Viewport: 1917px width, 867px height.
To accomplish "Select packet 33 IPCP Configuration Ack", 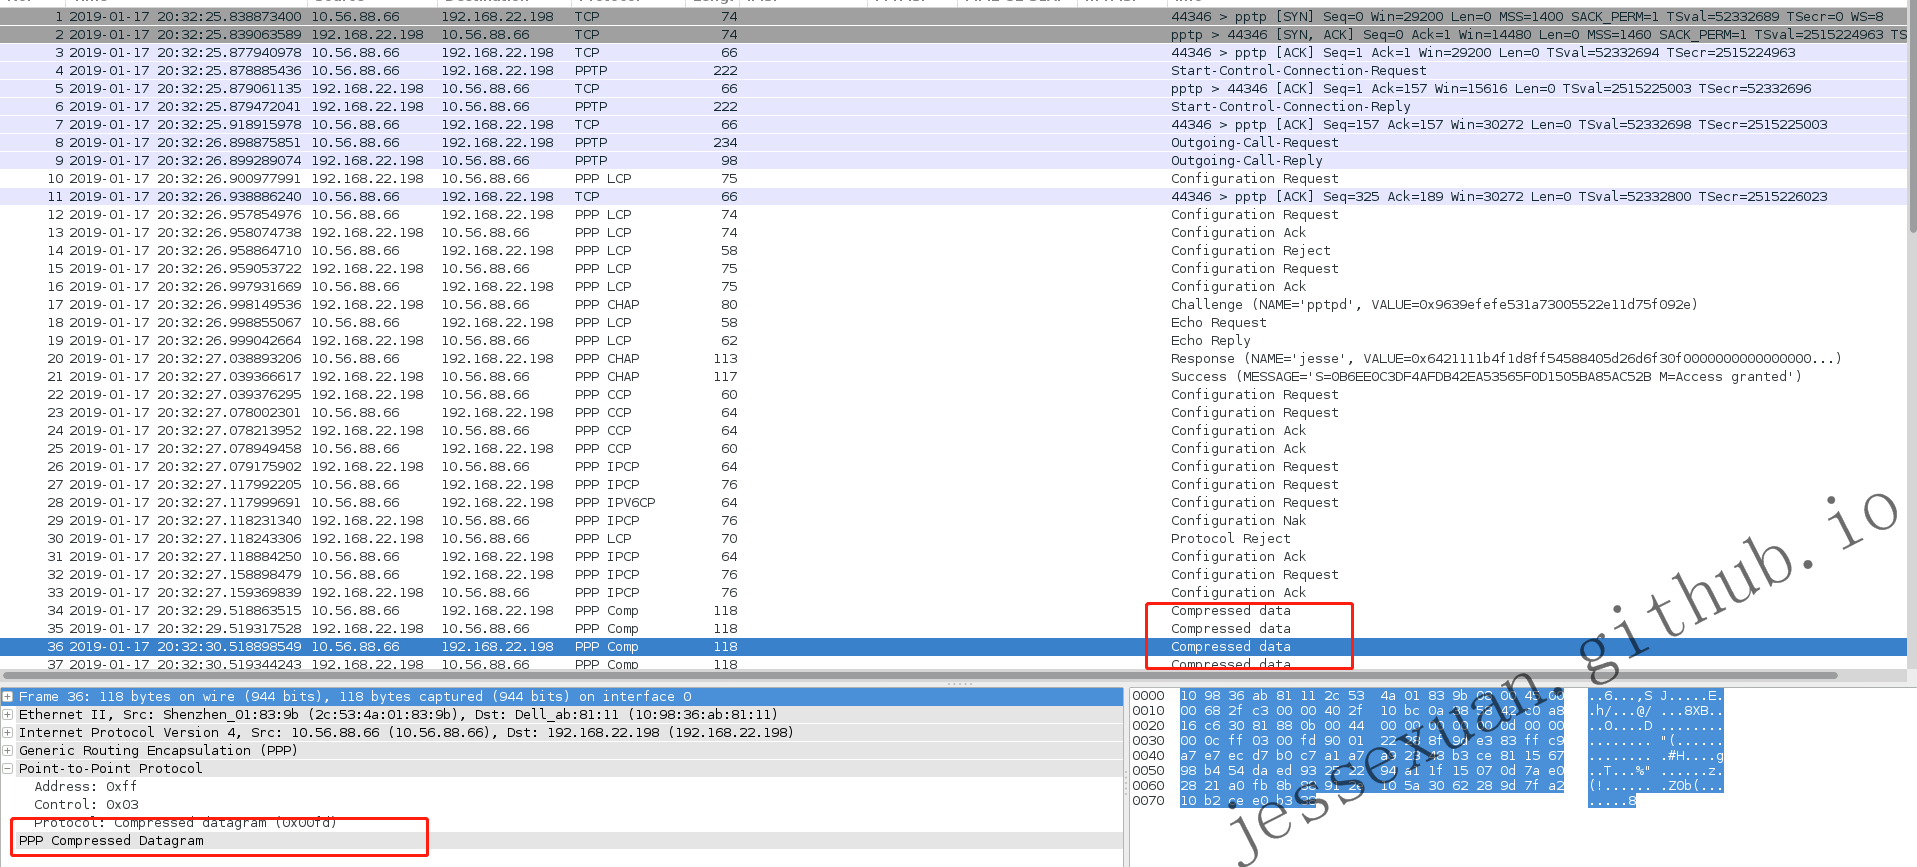I will click(954, 593).
